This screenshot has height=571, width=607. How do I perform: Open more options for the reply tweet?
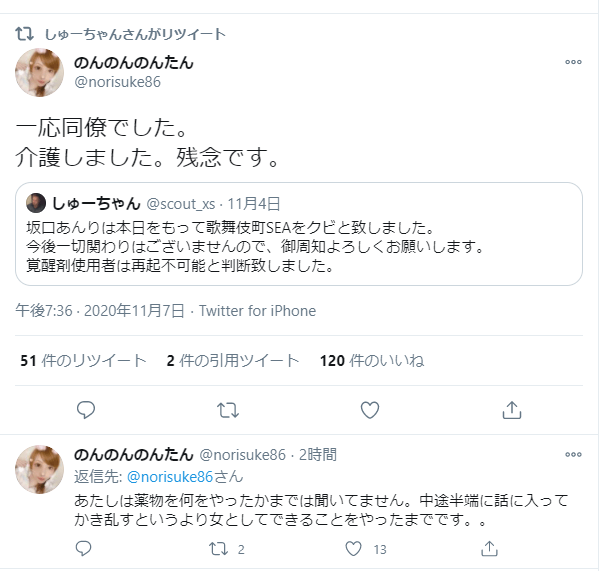coord(573,456)
